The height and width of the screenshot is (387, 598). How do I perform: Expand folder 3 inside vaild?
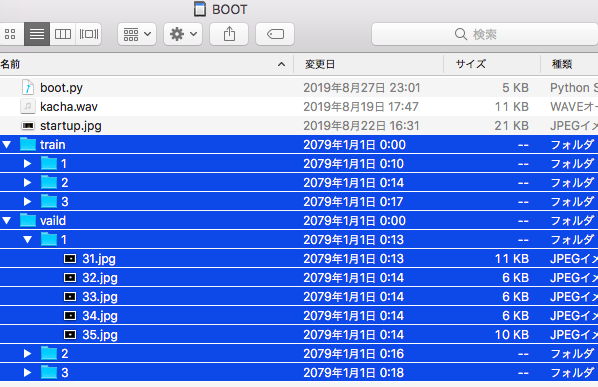click(27, 373)
